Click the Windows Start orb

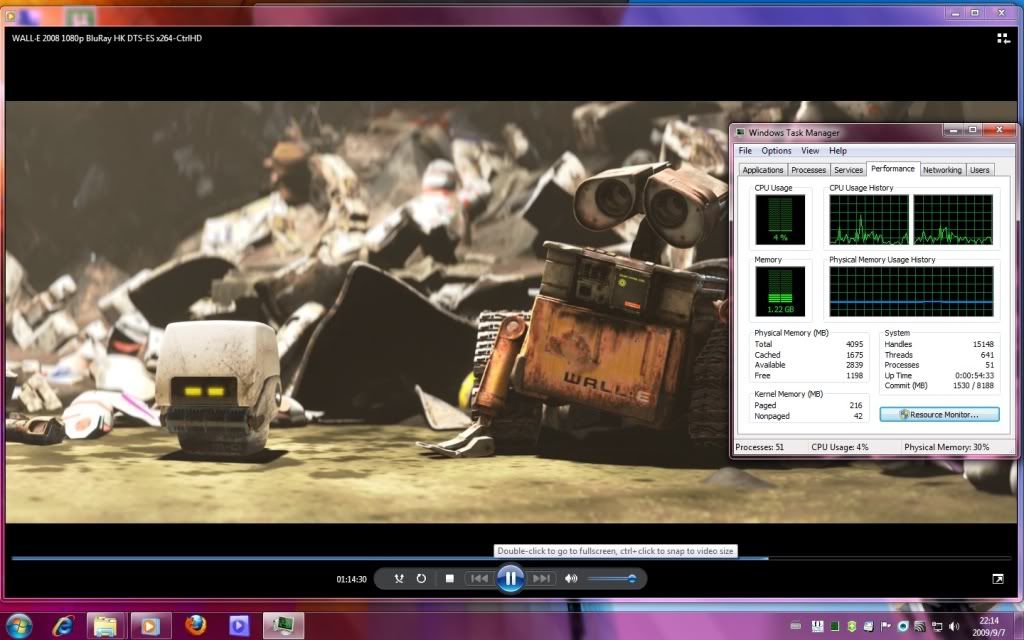coord(19,625)
